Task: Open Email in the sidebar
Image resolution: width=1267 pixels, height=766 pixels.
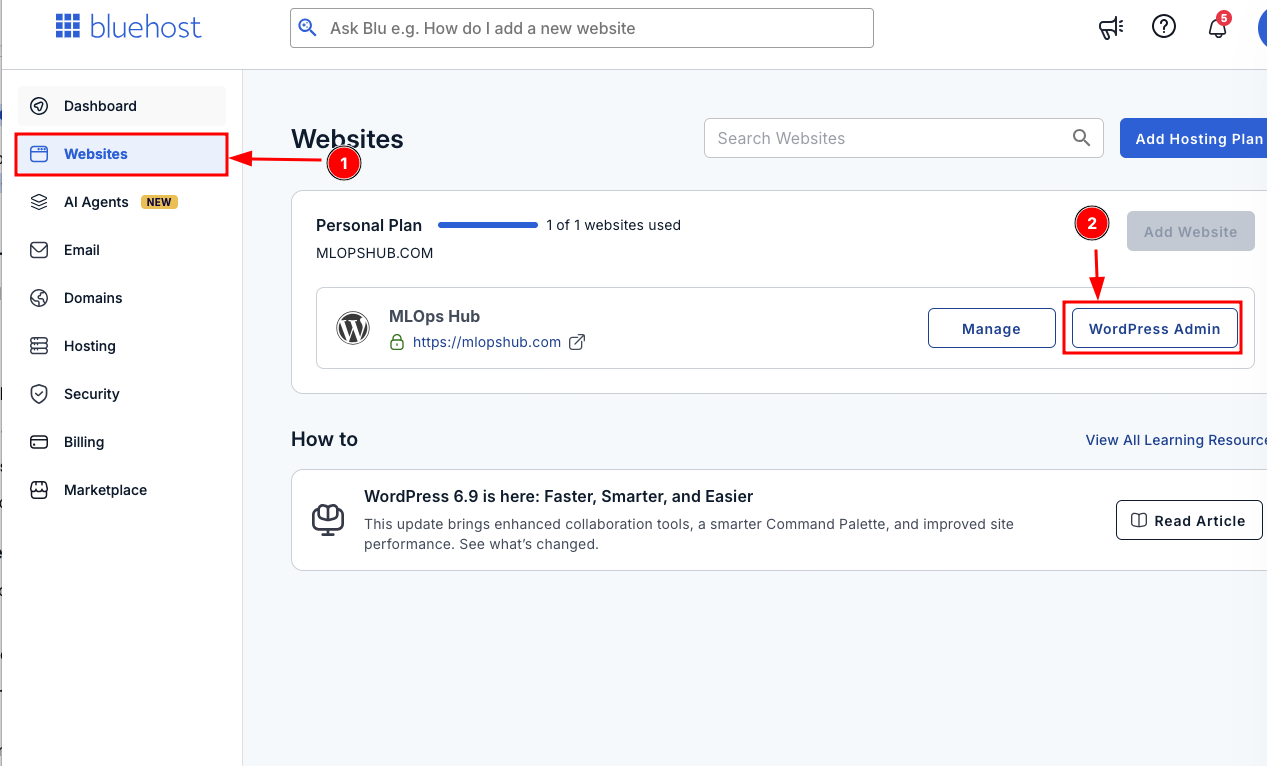Action: [122, 250]
